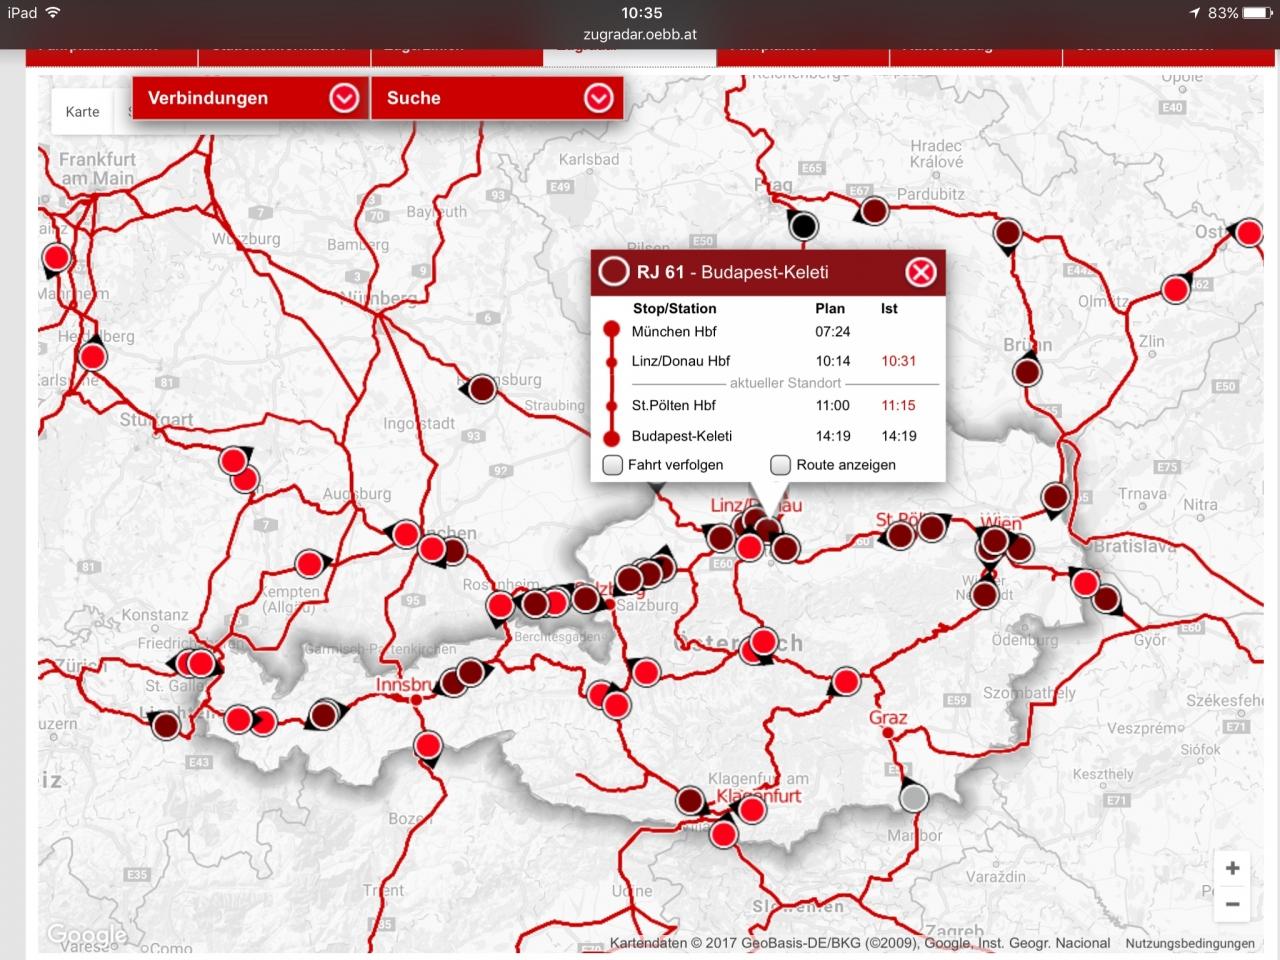Click the train marker at Regensburg
The height and width of the screenshot is (960, 1280).
click(x=482, y=388)
